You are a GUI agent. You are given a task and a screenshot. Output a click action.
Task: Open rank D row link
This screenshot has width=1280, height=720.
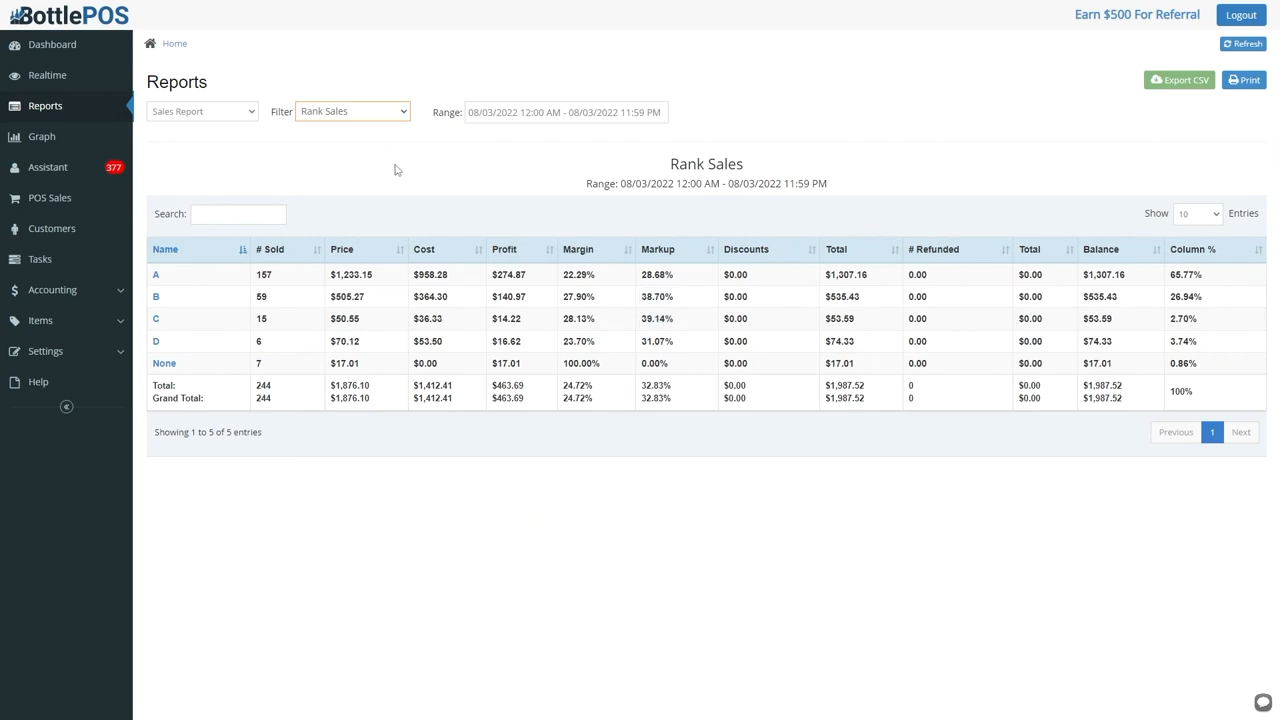(x=156, y=342)
